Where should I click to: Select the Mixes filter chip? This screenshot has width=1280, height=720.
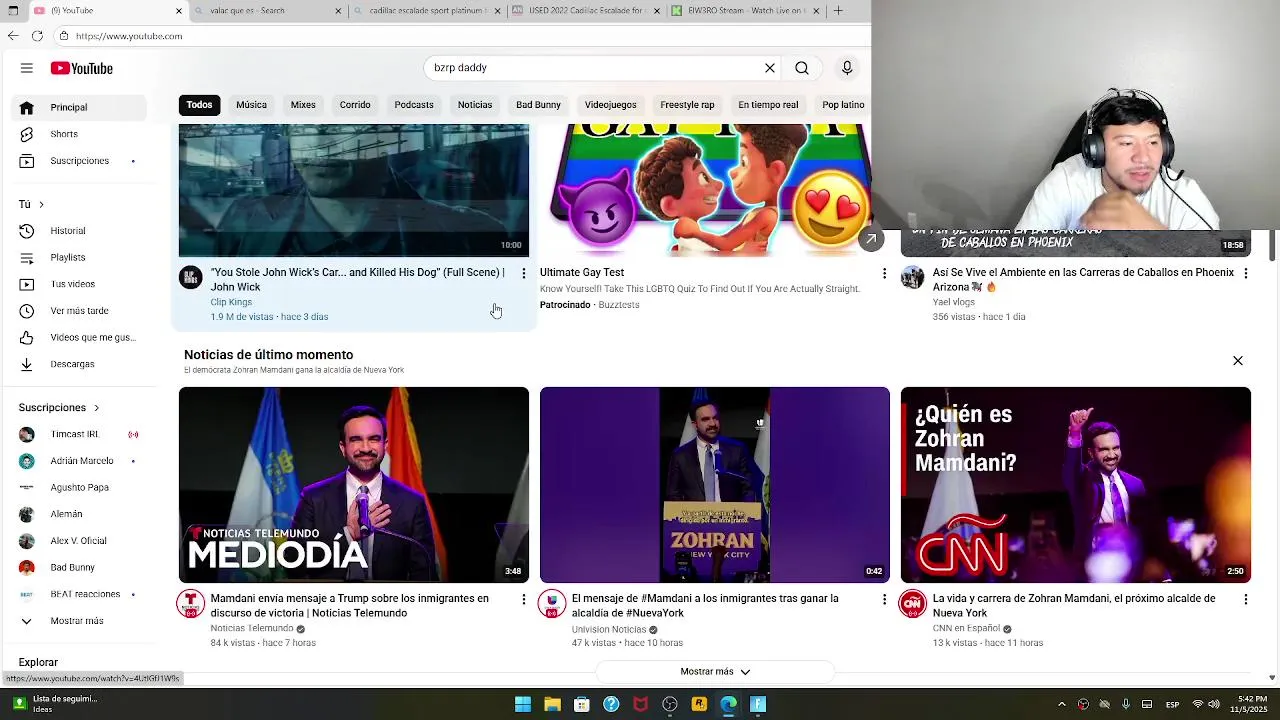303,105
